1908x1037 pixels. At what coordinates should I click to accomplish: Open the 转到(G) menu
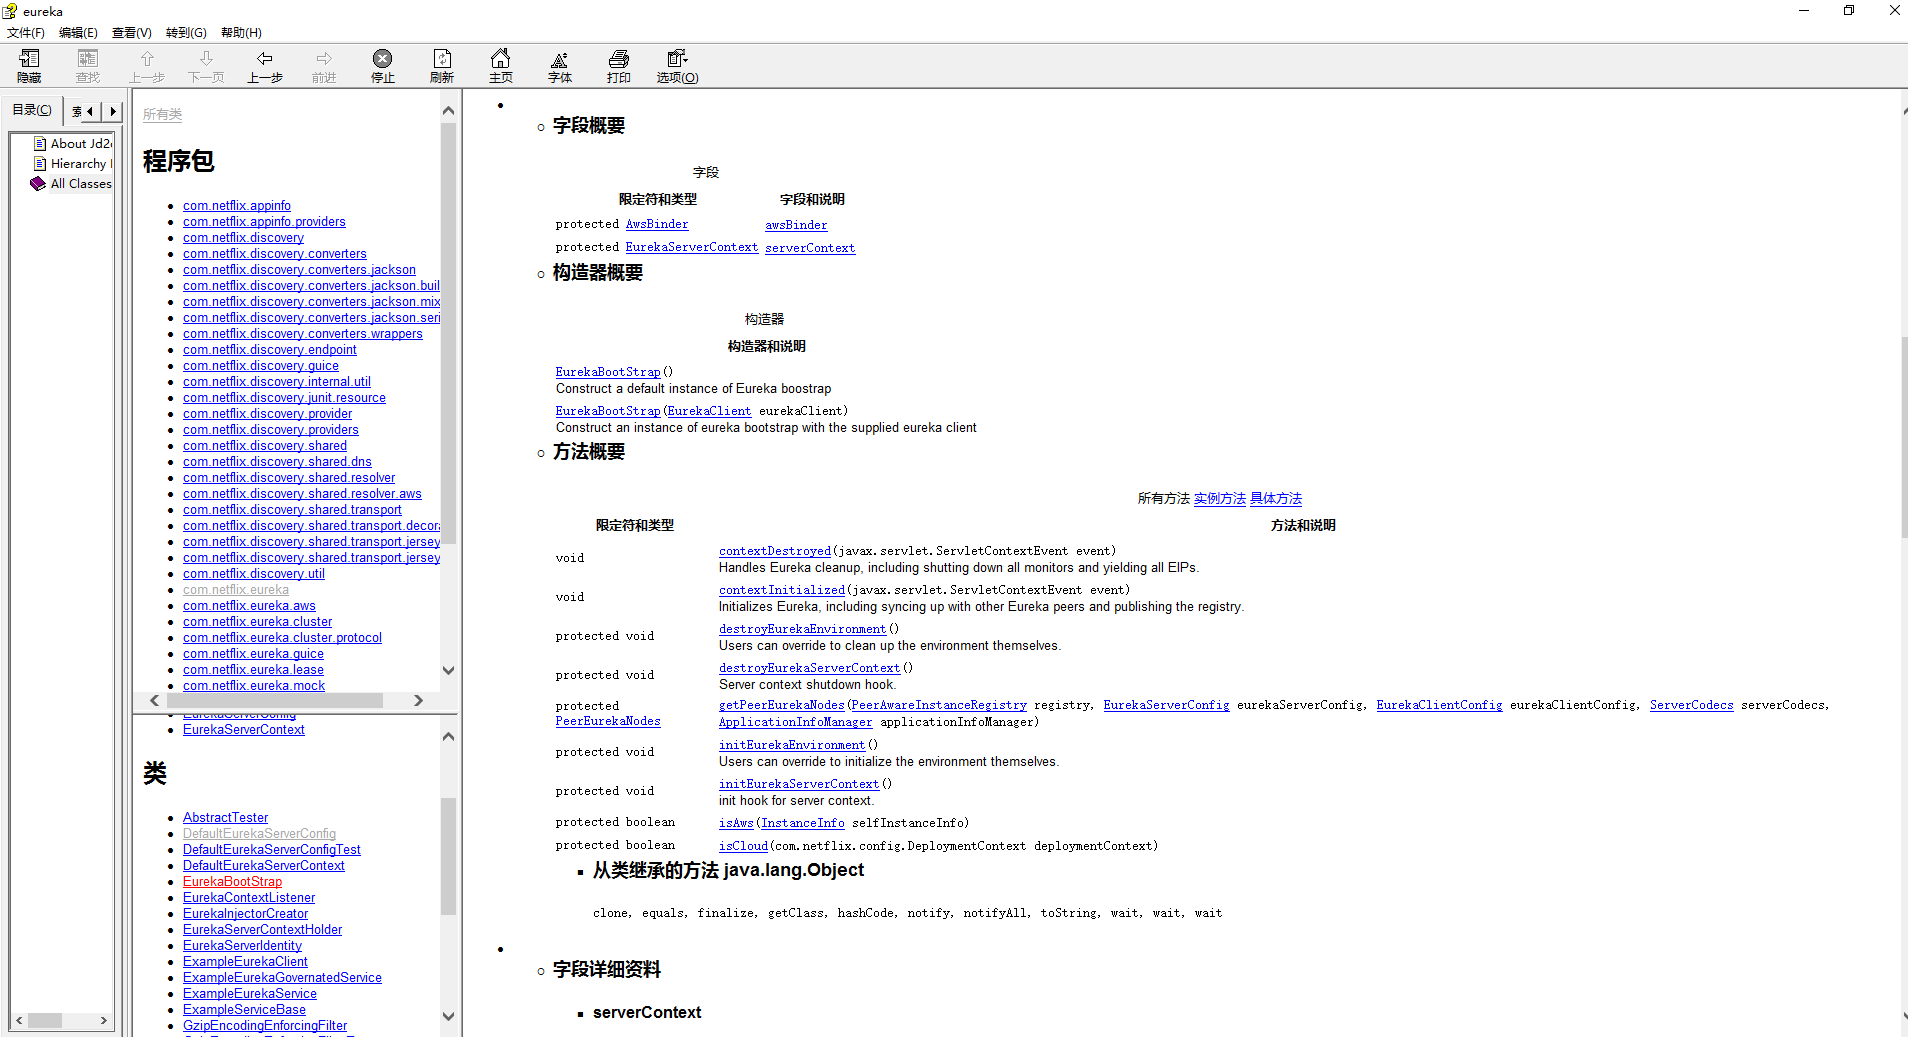pyautogui.click(x=186, y=33)
